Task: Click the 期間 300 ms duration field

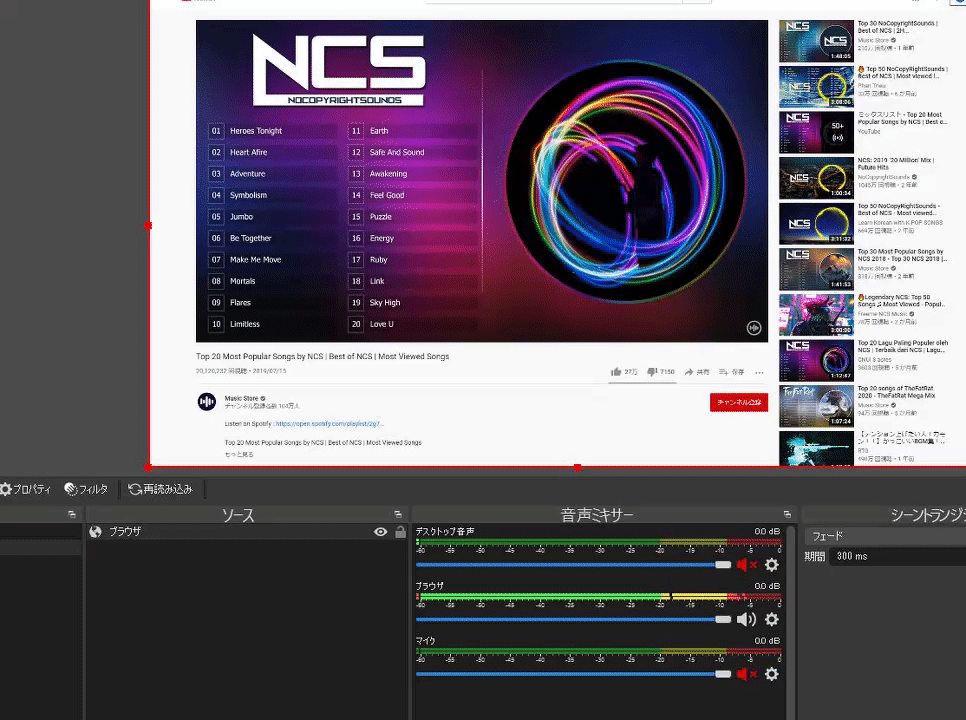Action: [x=898, y=556]
